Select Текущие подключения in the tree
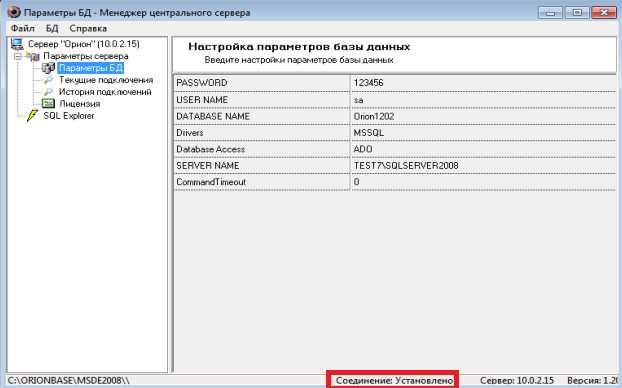This screenshot has width=622, height=388. click(x=106, y=80)
